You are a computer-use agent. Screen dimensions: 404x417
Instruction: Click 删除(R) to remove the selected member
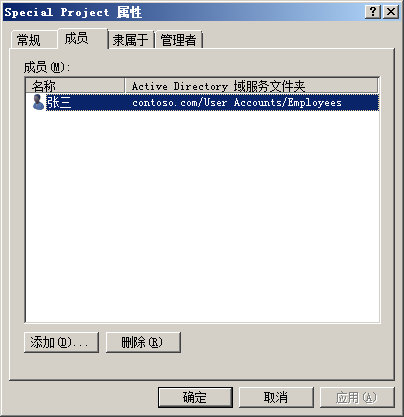(x=143, y=342)
